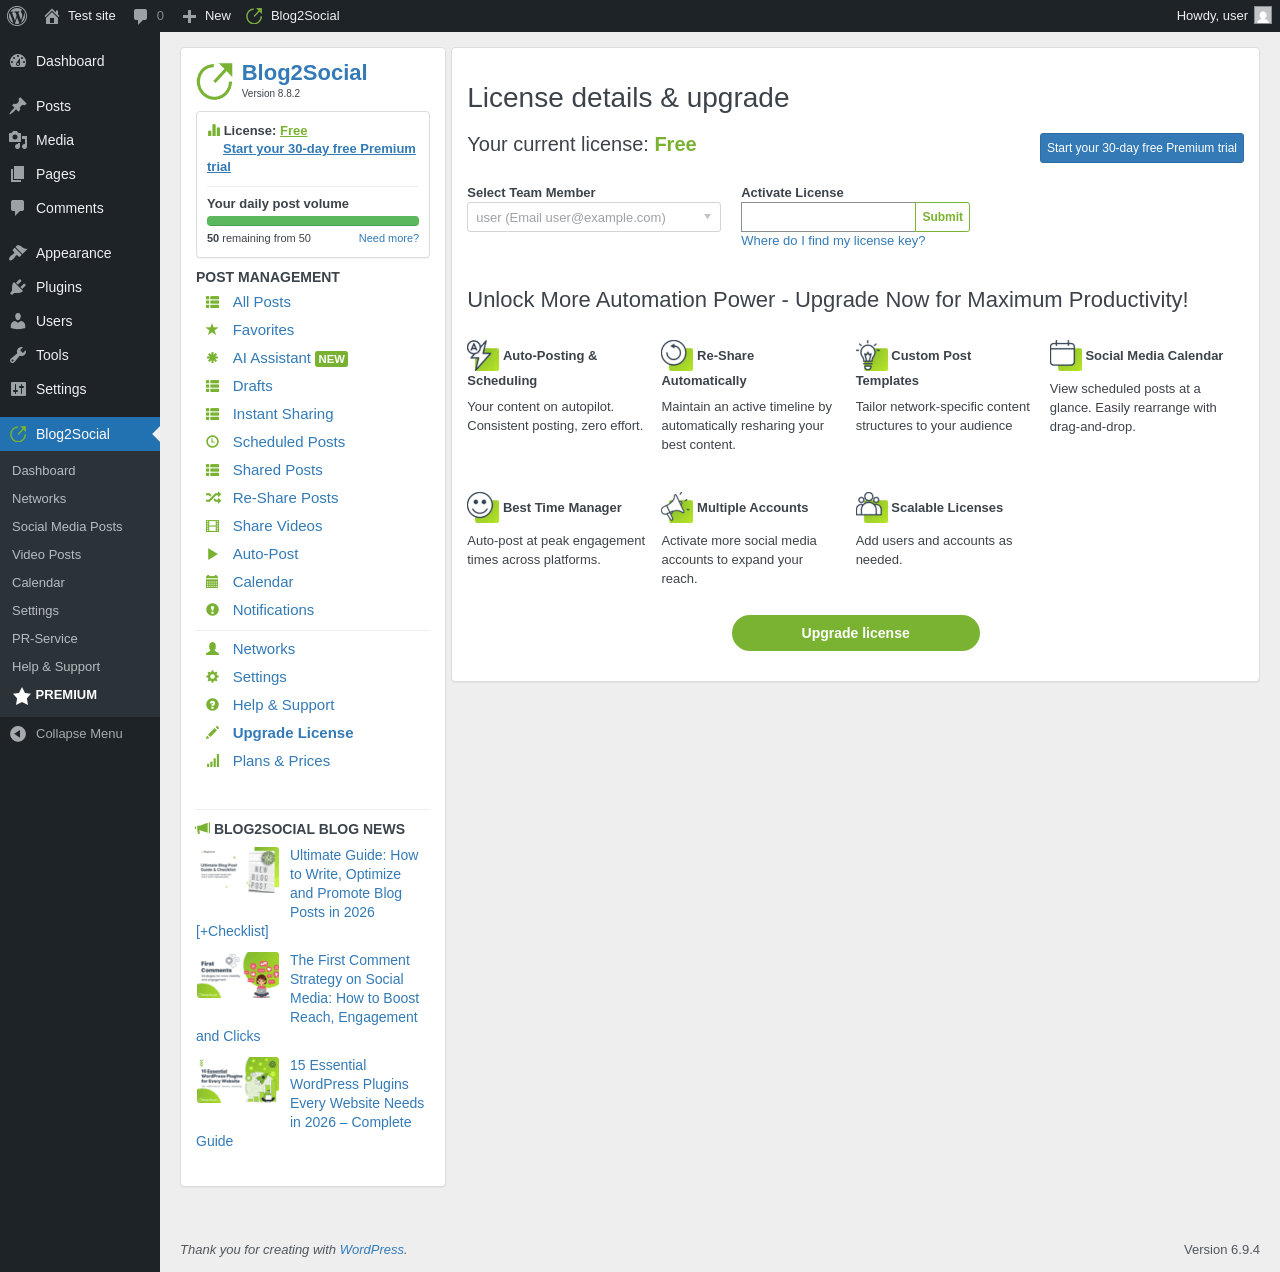The height and width of the screenshot is (1272, 1280).
Task: Click the Media icon in sidebar
Action: [18, 140]
